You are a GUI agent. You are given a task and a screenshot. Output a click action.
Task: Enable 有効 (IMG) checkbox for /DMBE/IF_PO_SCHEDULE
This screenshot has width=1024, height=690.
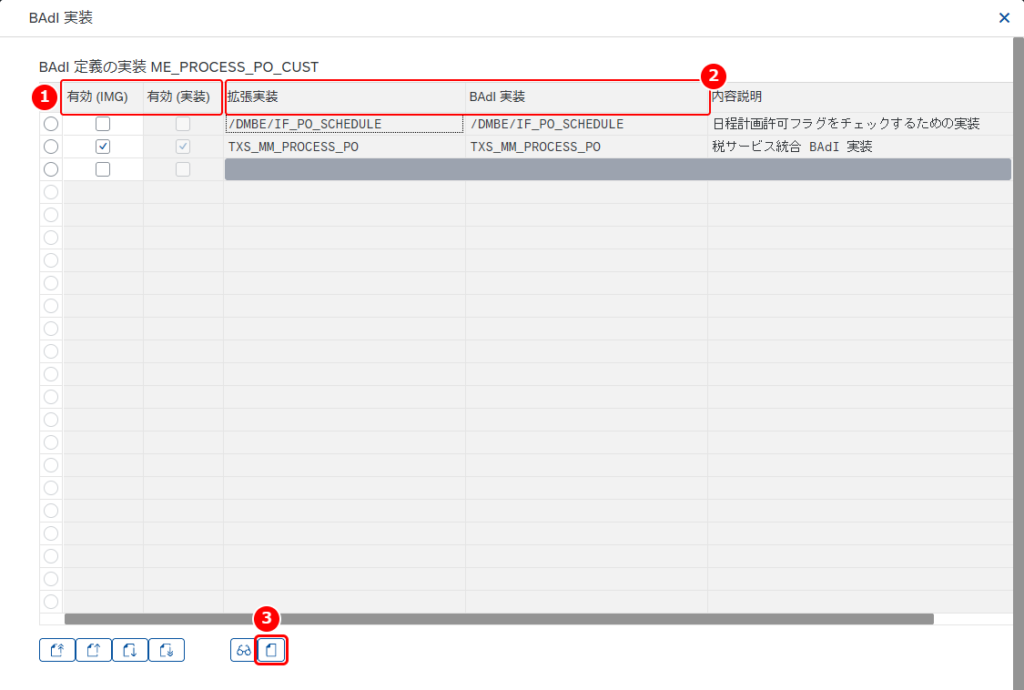[x=103, y=123]
